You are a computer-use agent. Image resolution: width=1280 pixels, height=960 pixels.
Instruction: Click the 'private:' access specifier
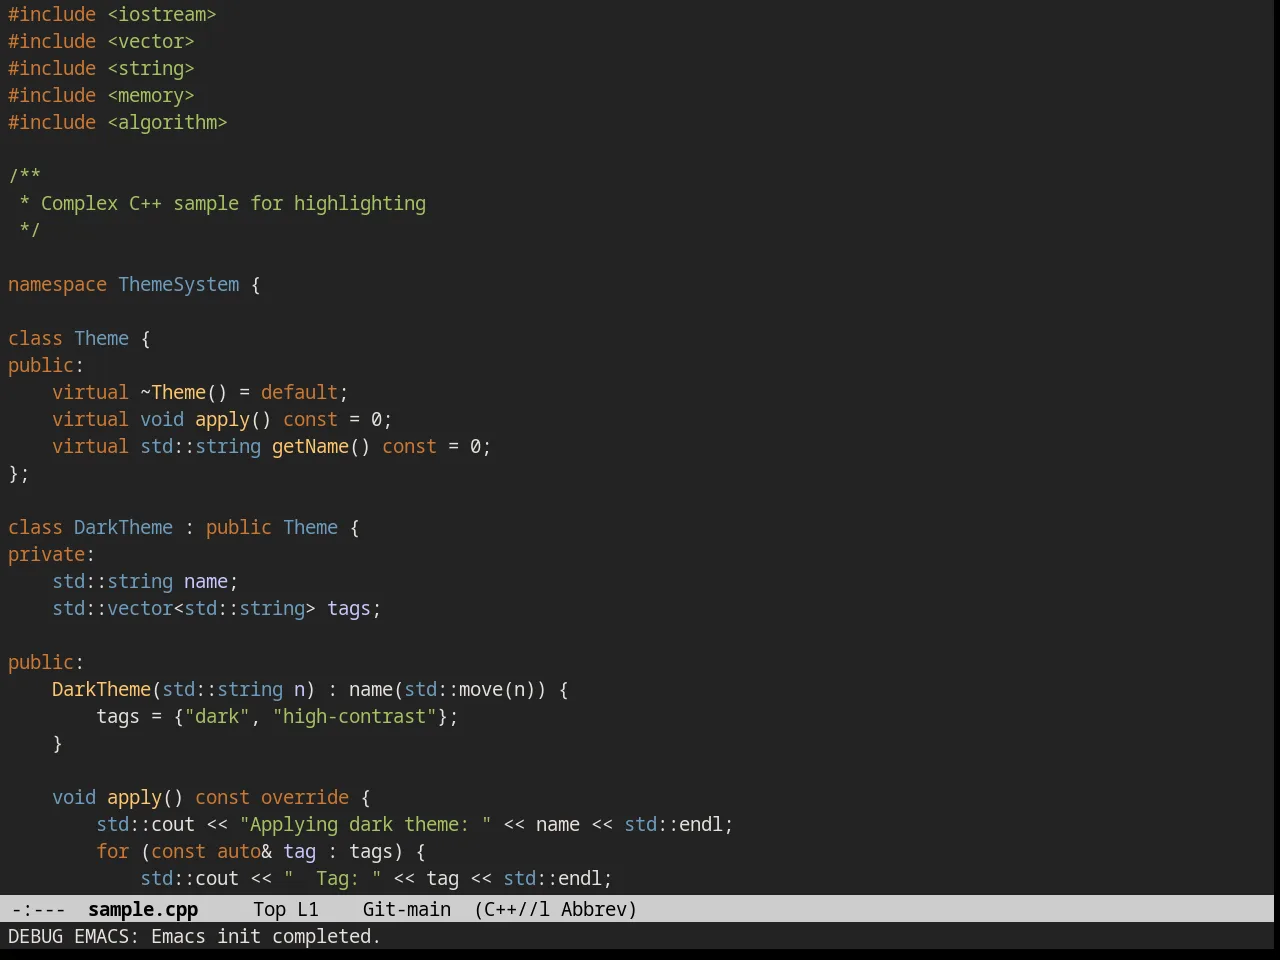(52, 554)
